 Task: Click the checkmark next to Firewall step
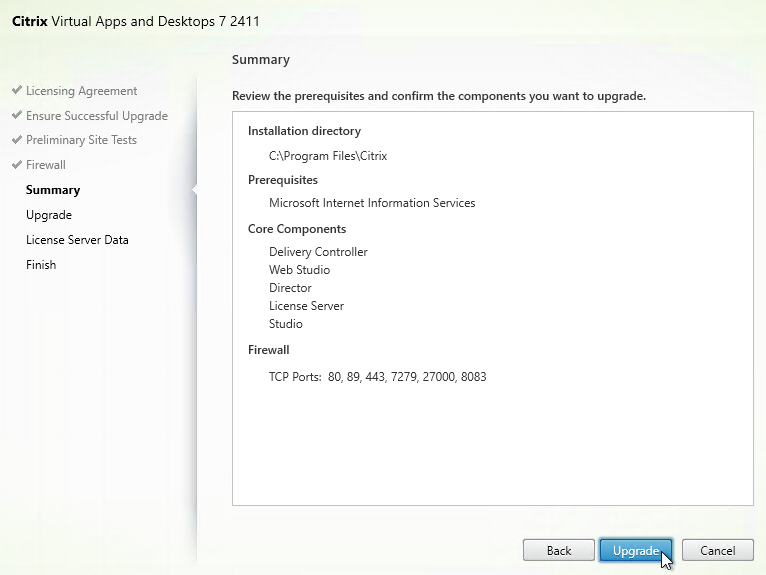[17, 164]
